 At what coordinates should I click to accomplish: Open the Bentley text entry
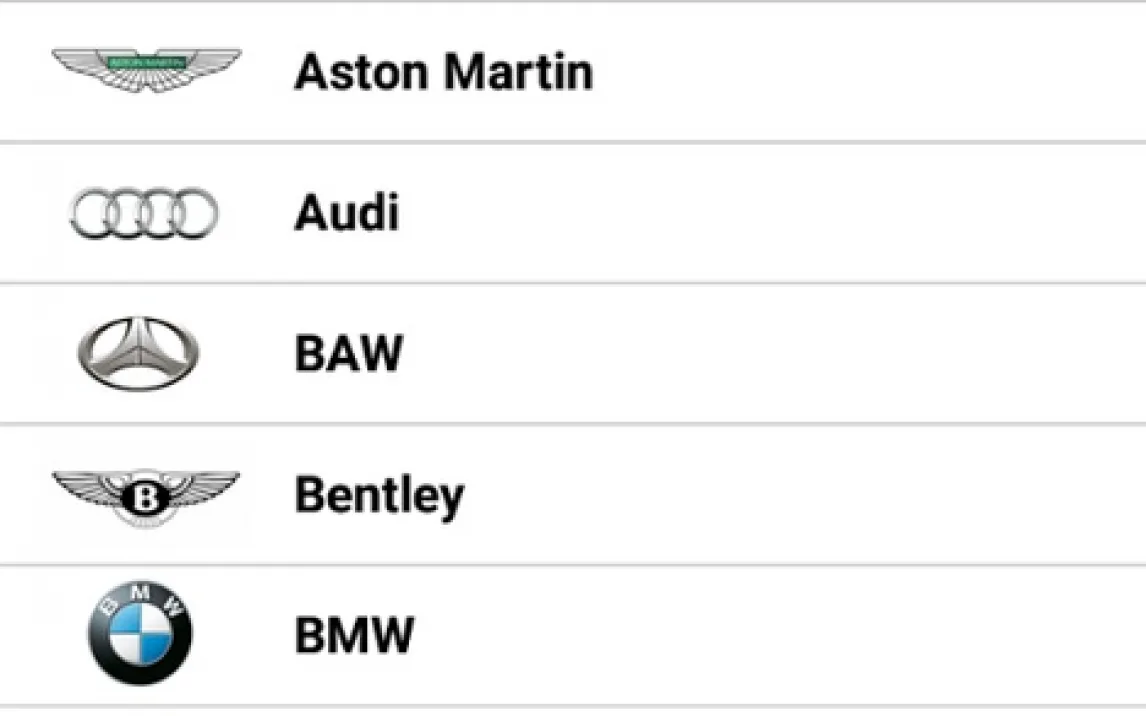point(379,496)
